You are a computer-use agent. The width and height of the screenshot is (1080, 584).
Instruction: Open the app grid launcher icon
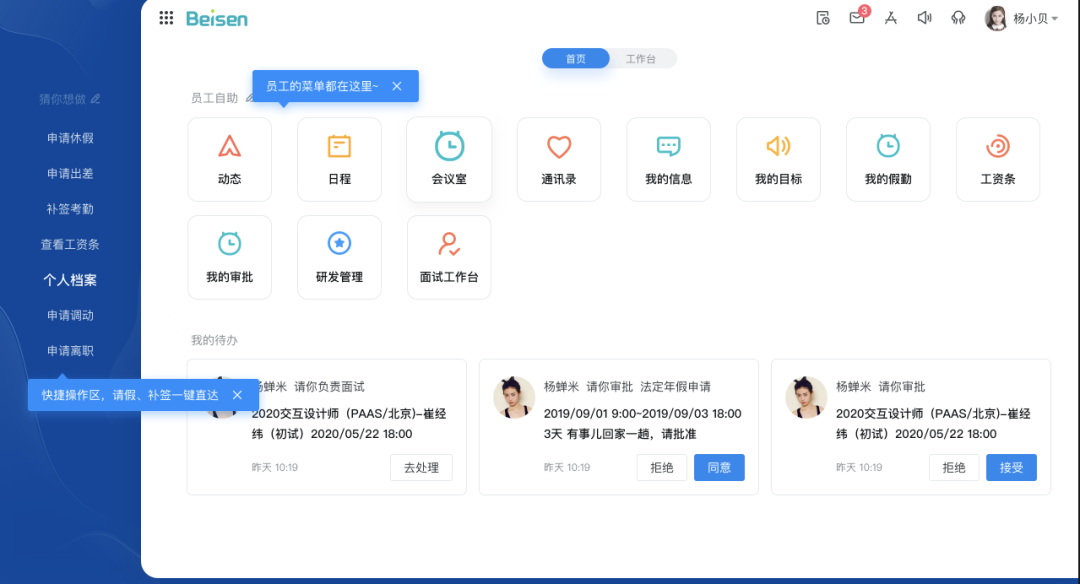click(x=166, y=18)
